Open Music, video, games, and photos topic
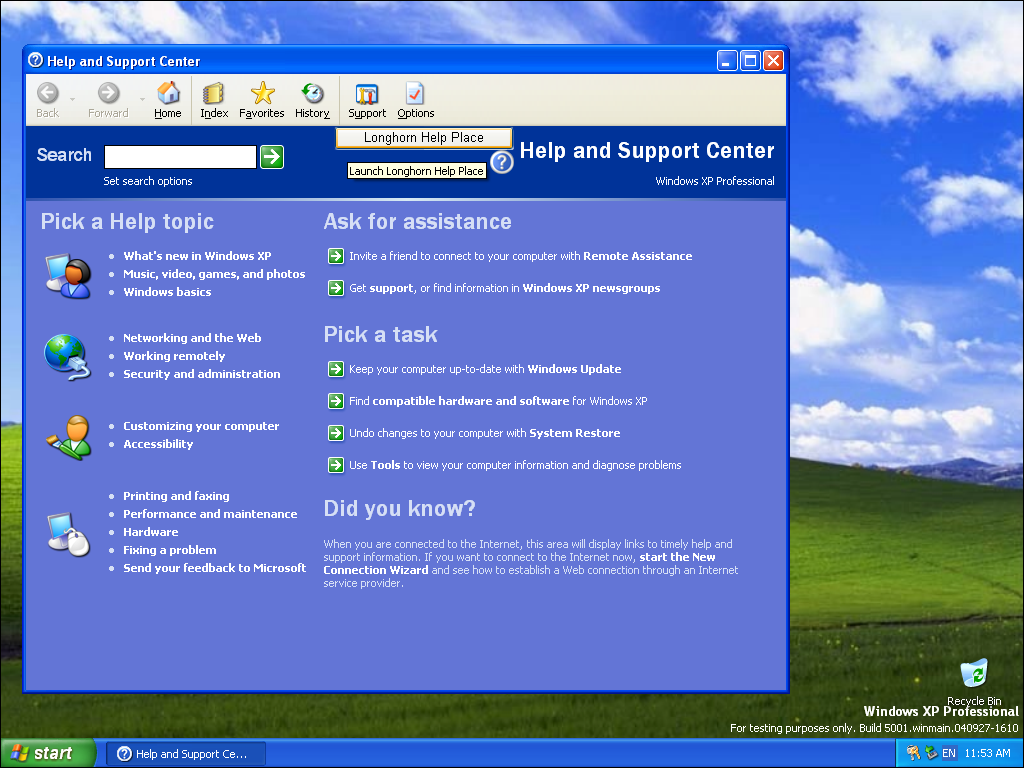This screenshot has width=1024, height=768. tap(214, 274)
